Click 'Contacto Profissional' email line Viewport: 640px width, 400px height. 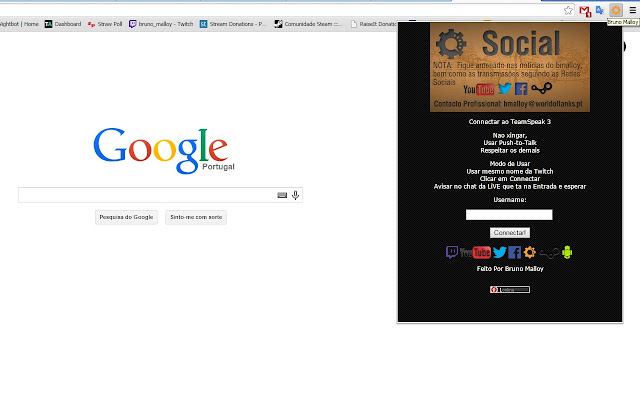point(508,104)
